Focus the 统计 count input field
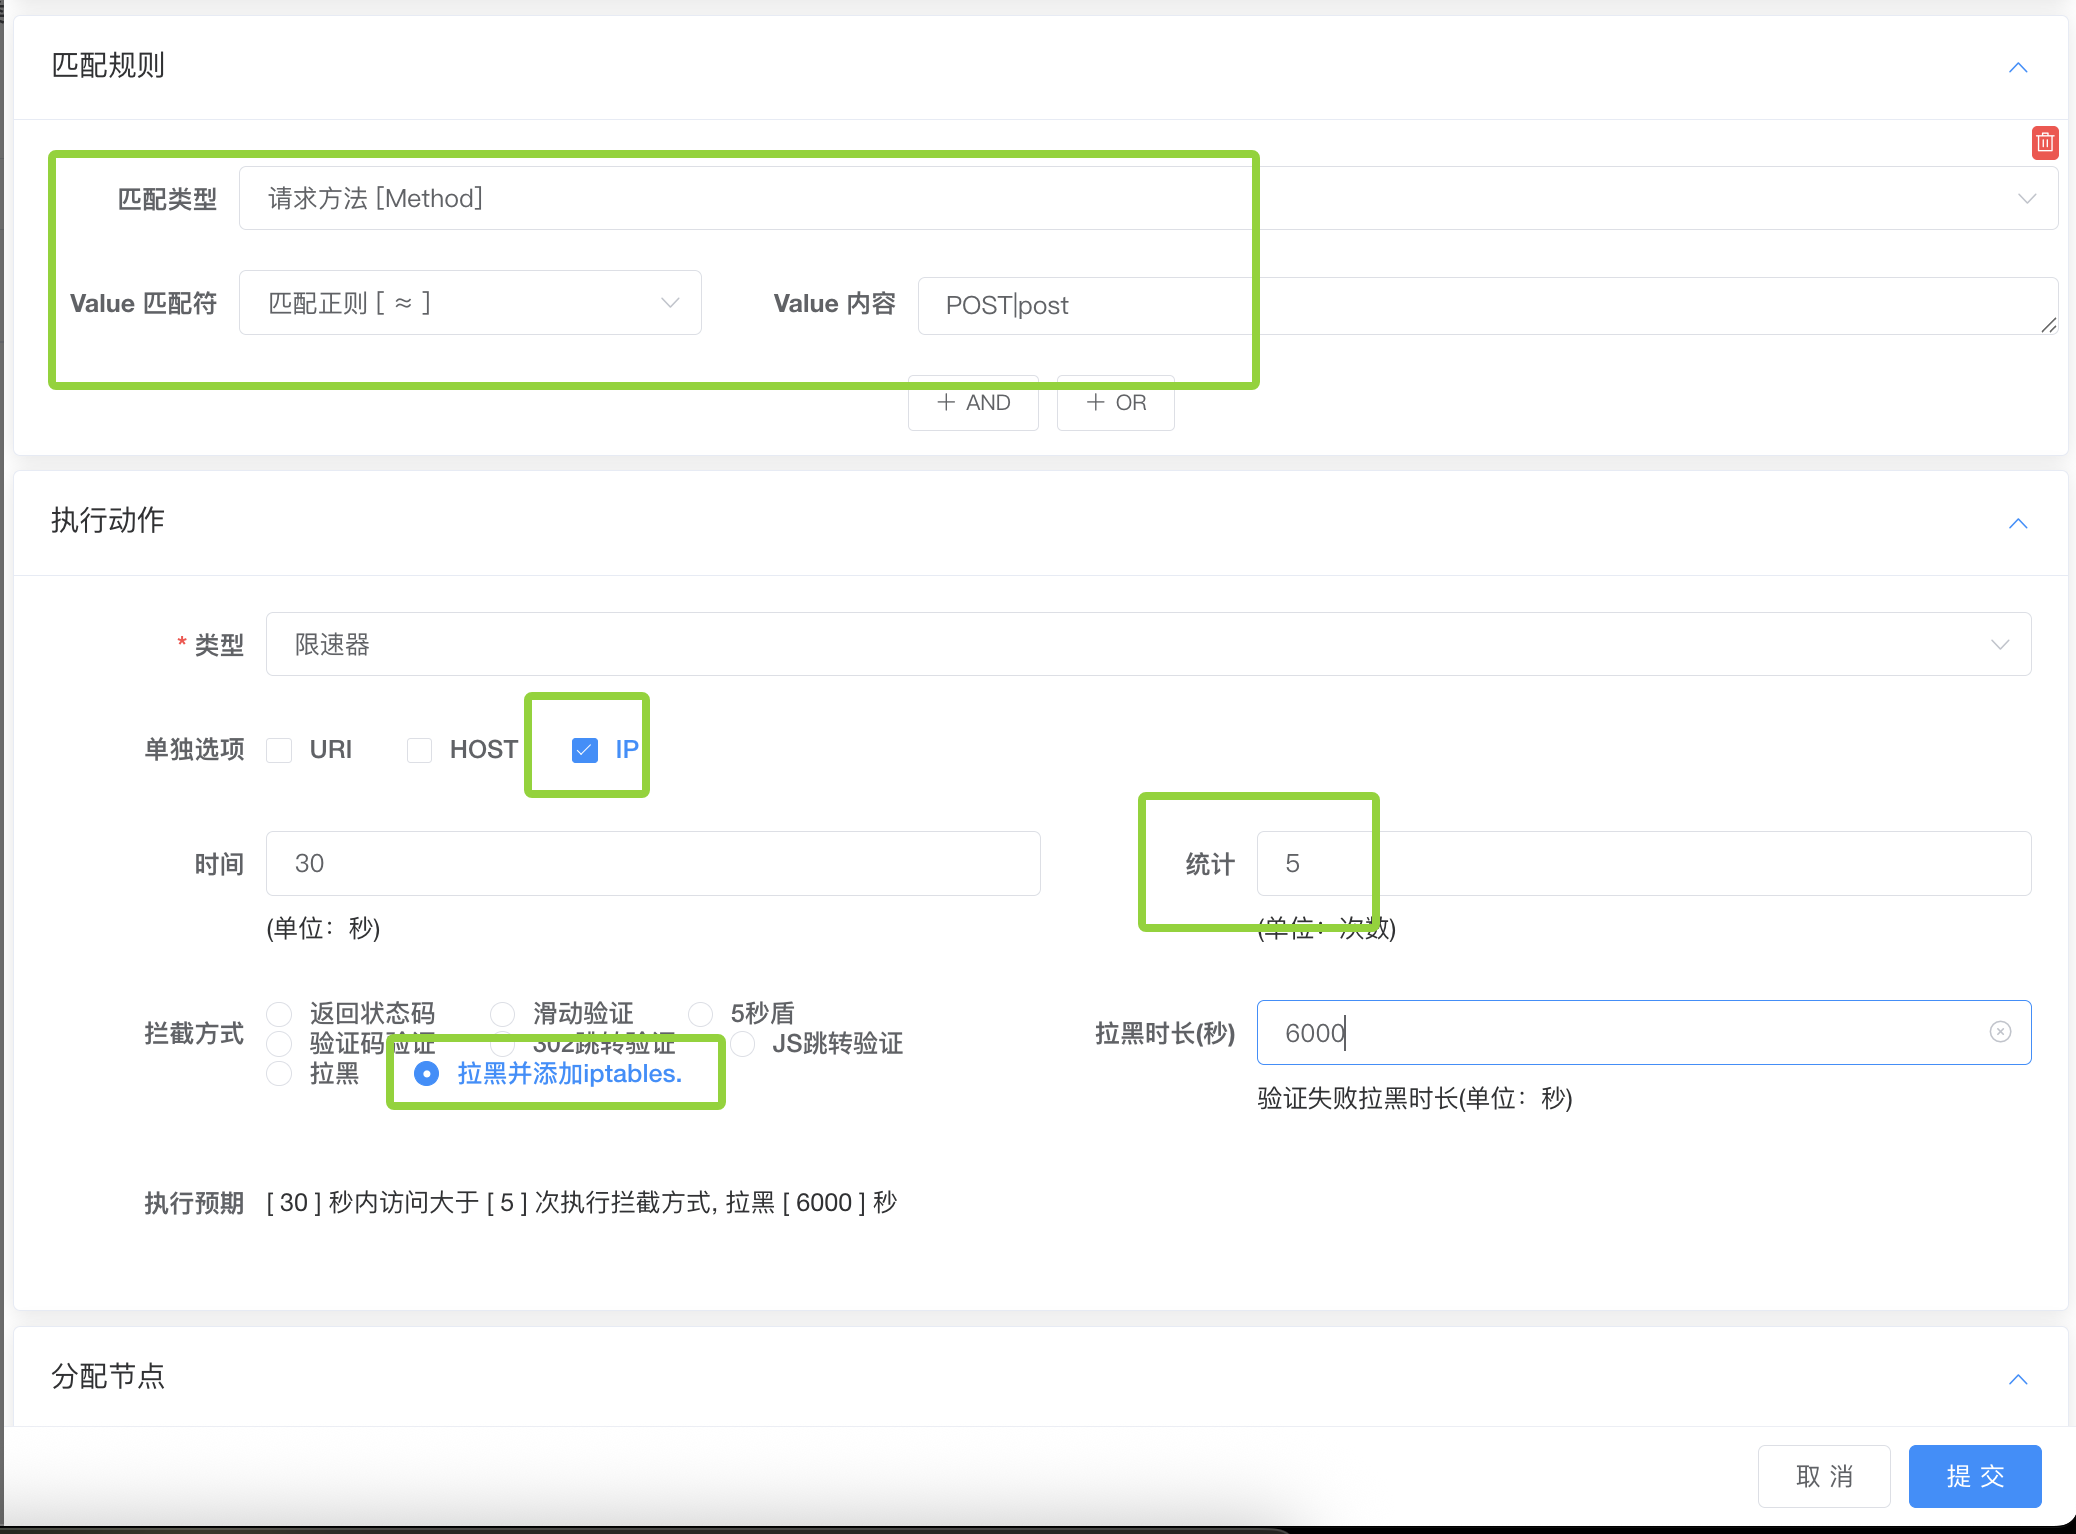Screen dimensions: 2076x1534 pyautogui.click(x=1644, y=863)
